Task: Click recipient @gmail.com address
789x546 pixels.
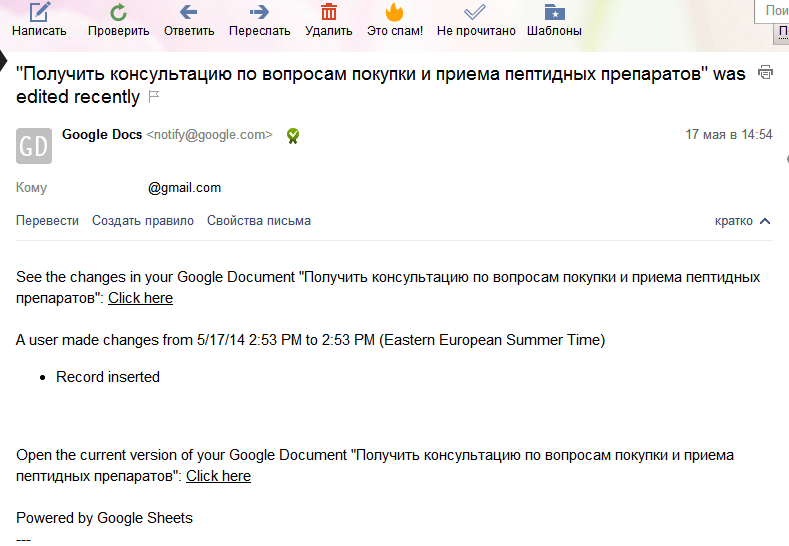Action: click(x=184, y=188)
